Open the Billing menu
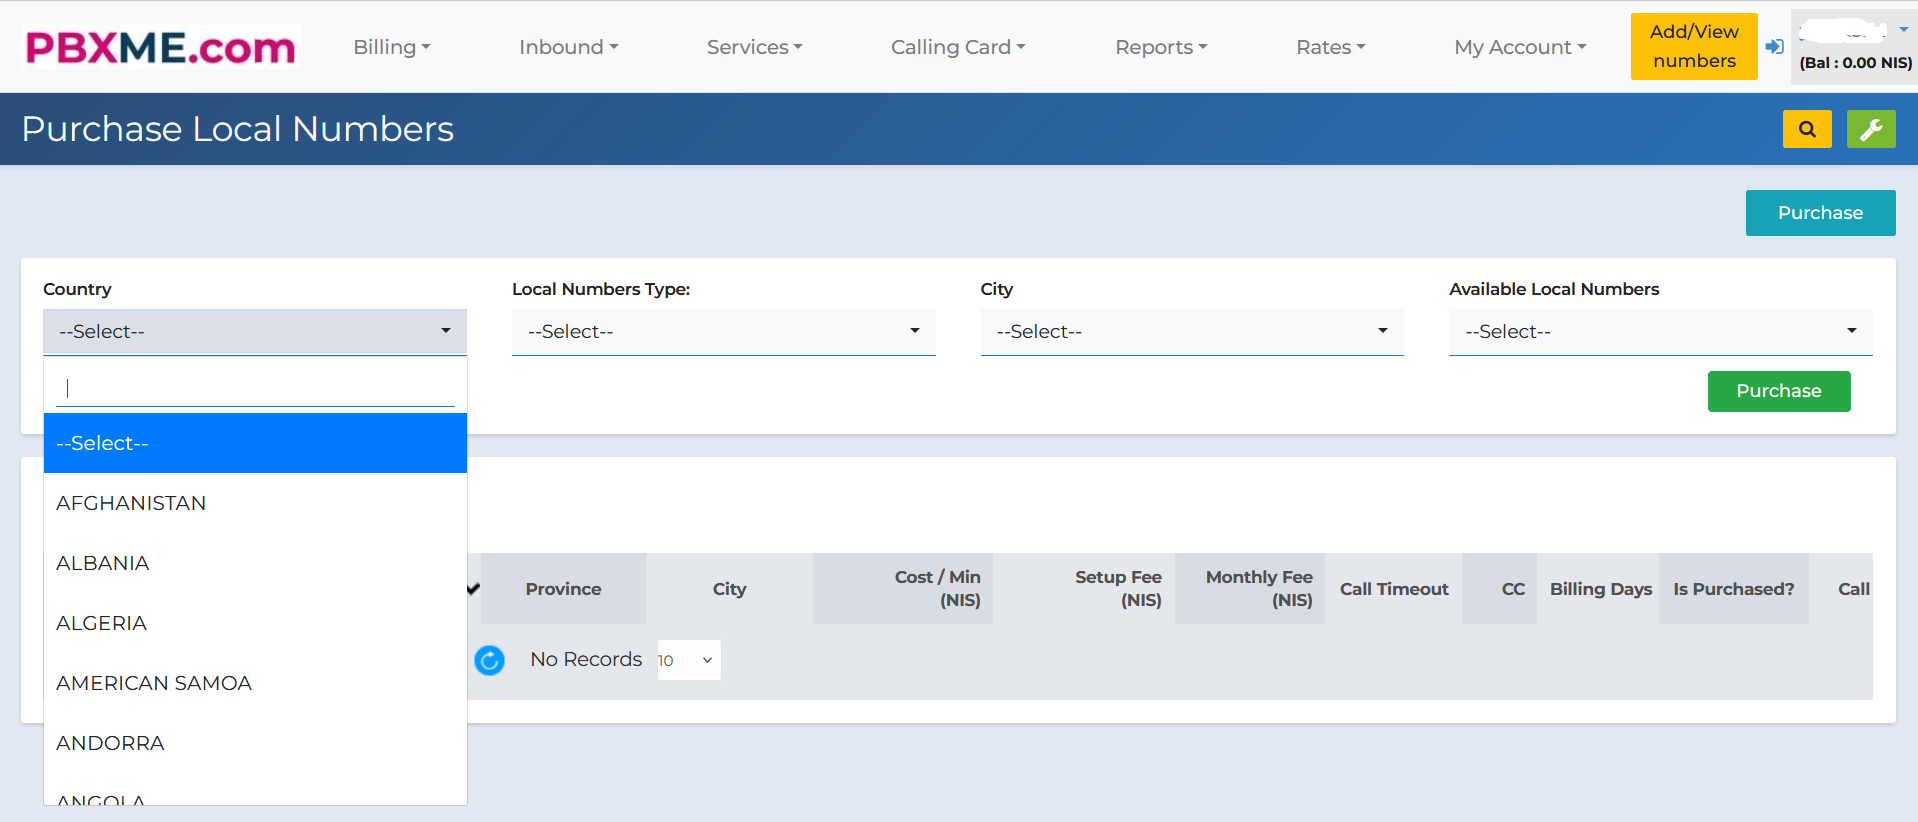This screenshot has height=822, width=1918. pyautogui.click(x=392, y=47)
